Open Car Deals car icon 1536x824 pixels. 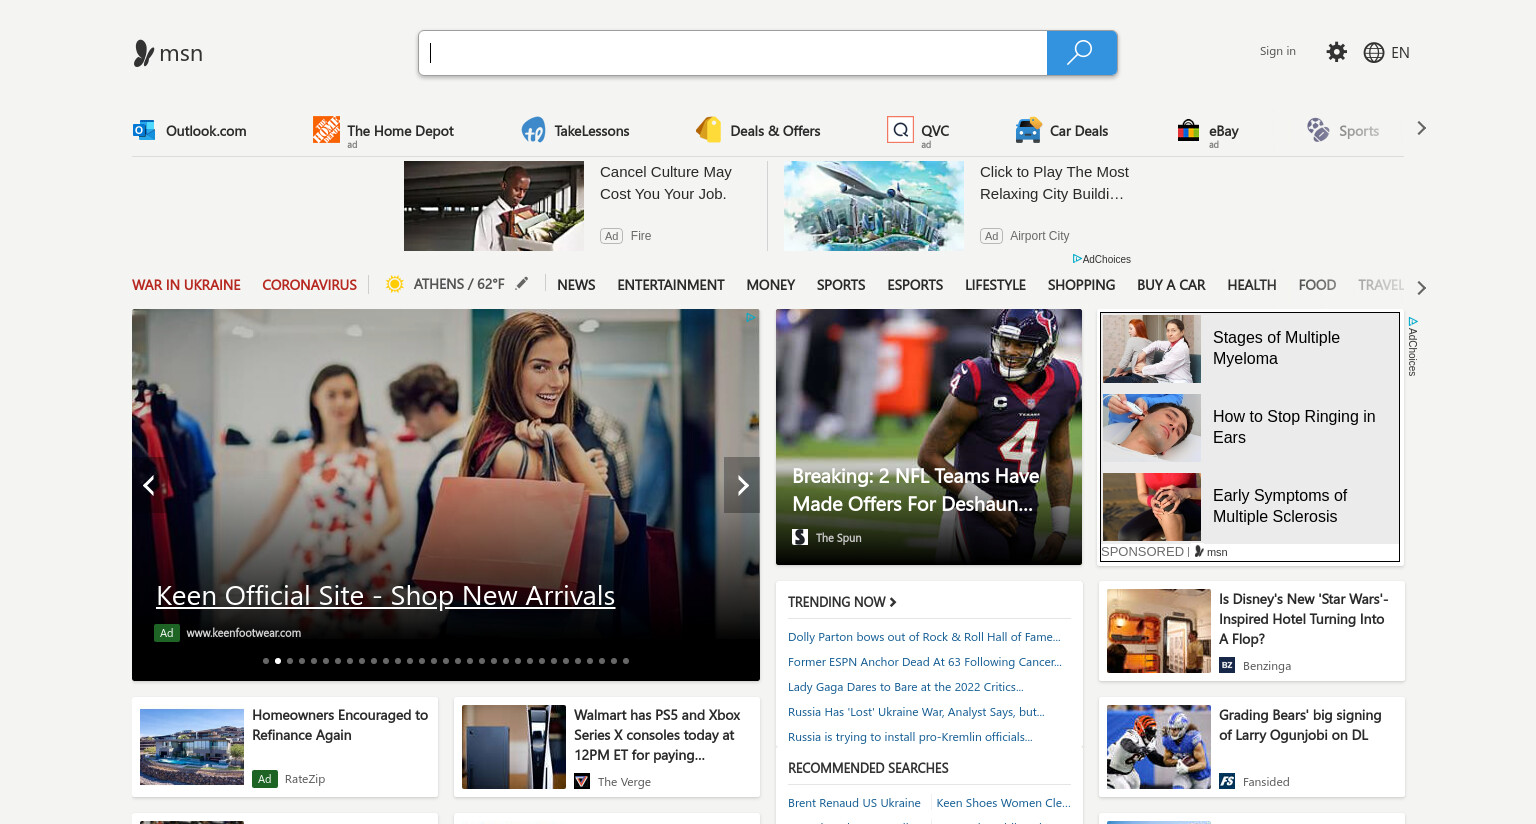1028,130
